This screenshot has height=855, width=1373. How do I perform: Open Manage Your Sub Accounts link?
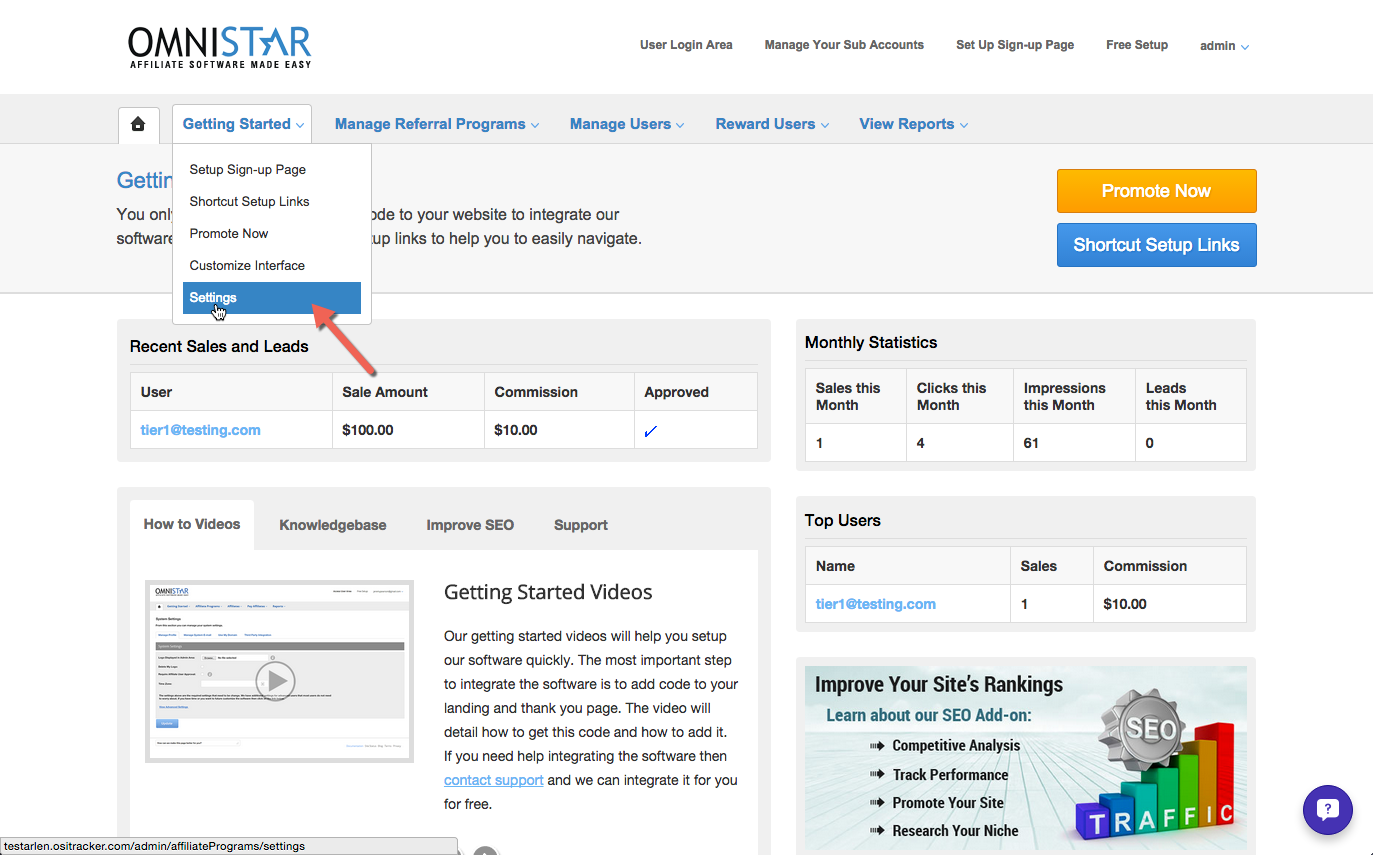tap(844, 45)
